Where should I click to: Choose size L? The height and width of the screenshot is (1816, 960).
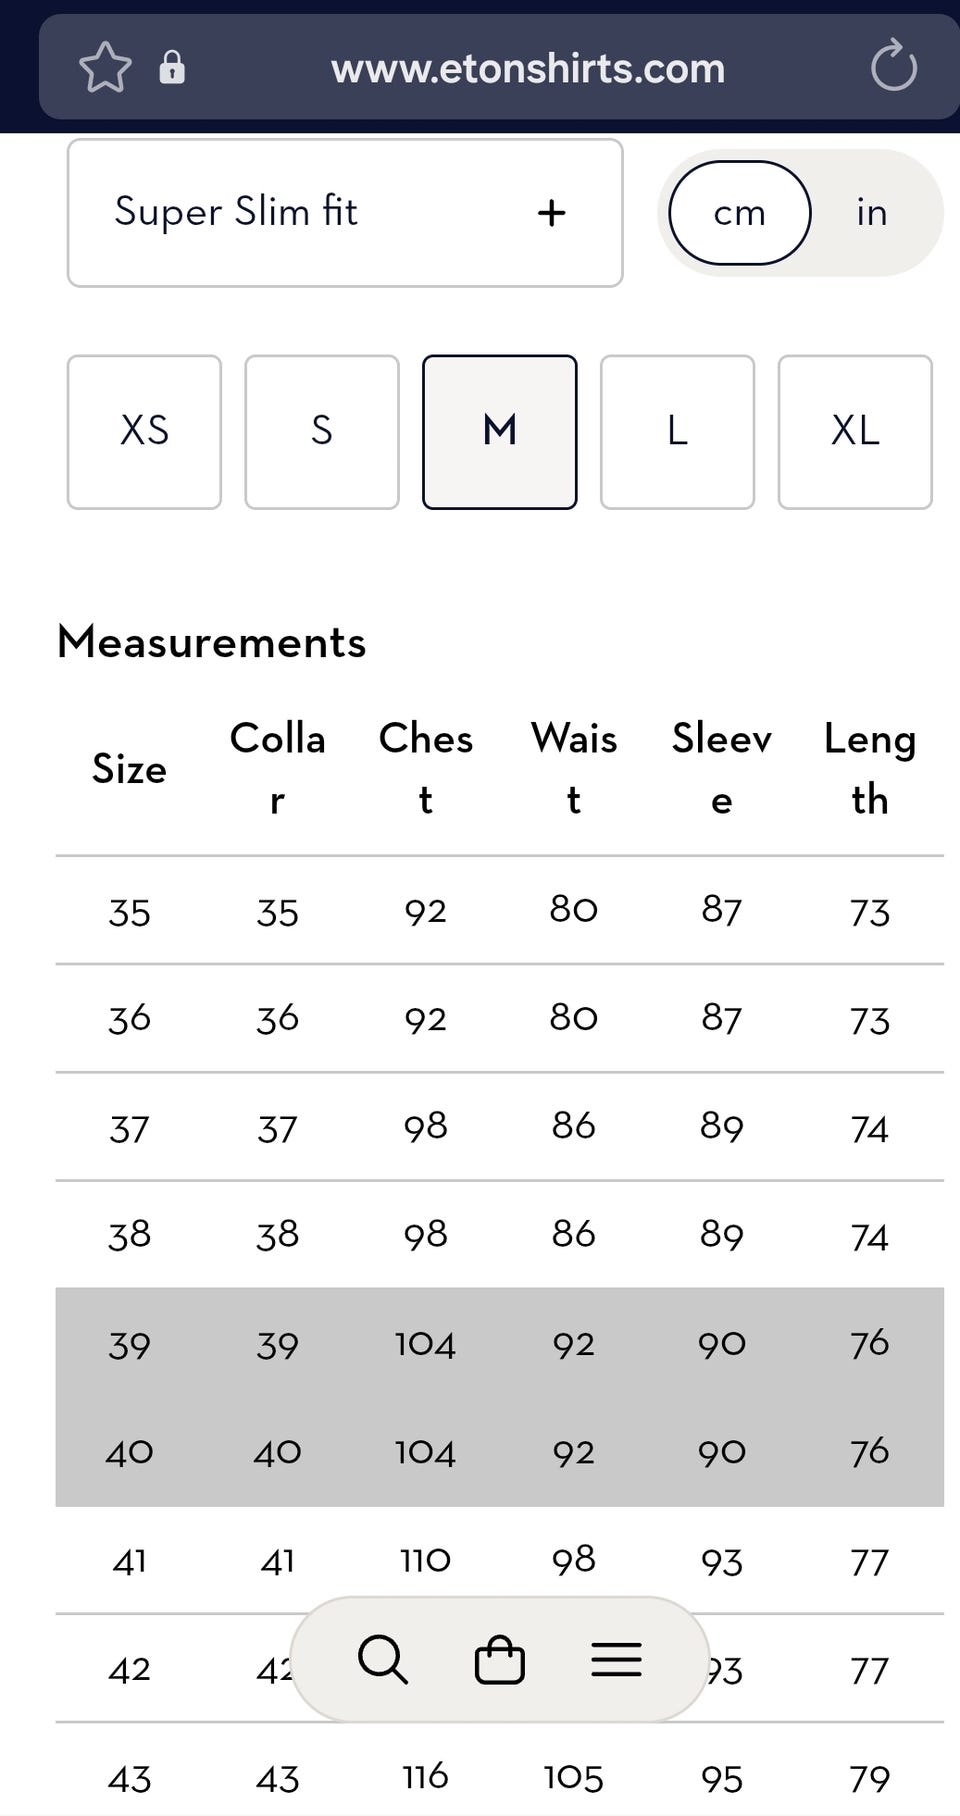point(677,432)
